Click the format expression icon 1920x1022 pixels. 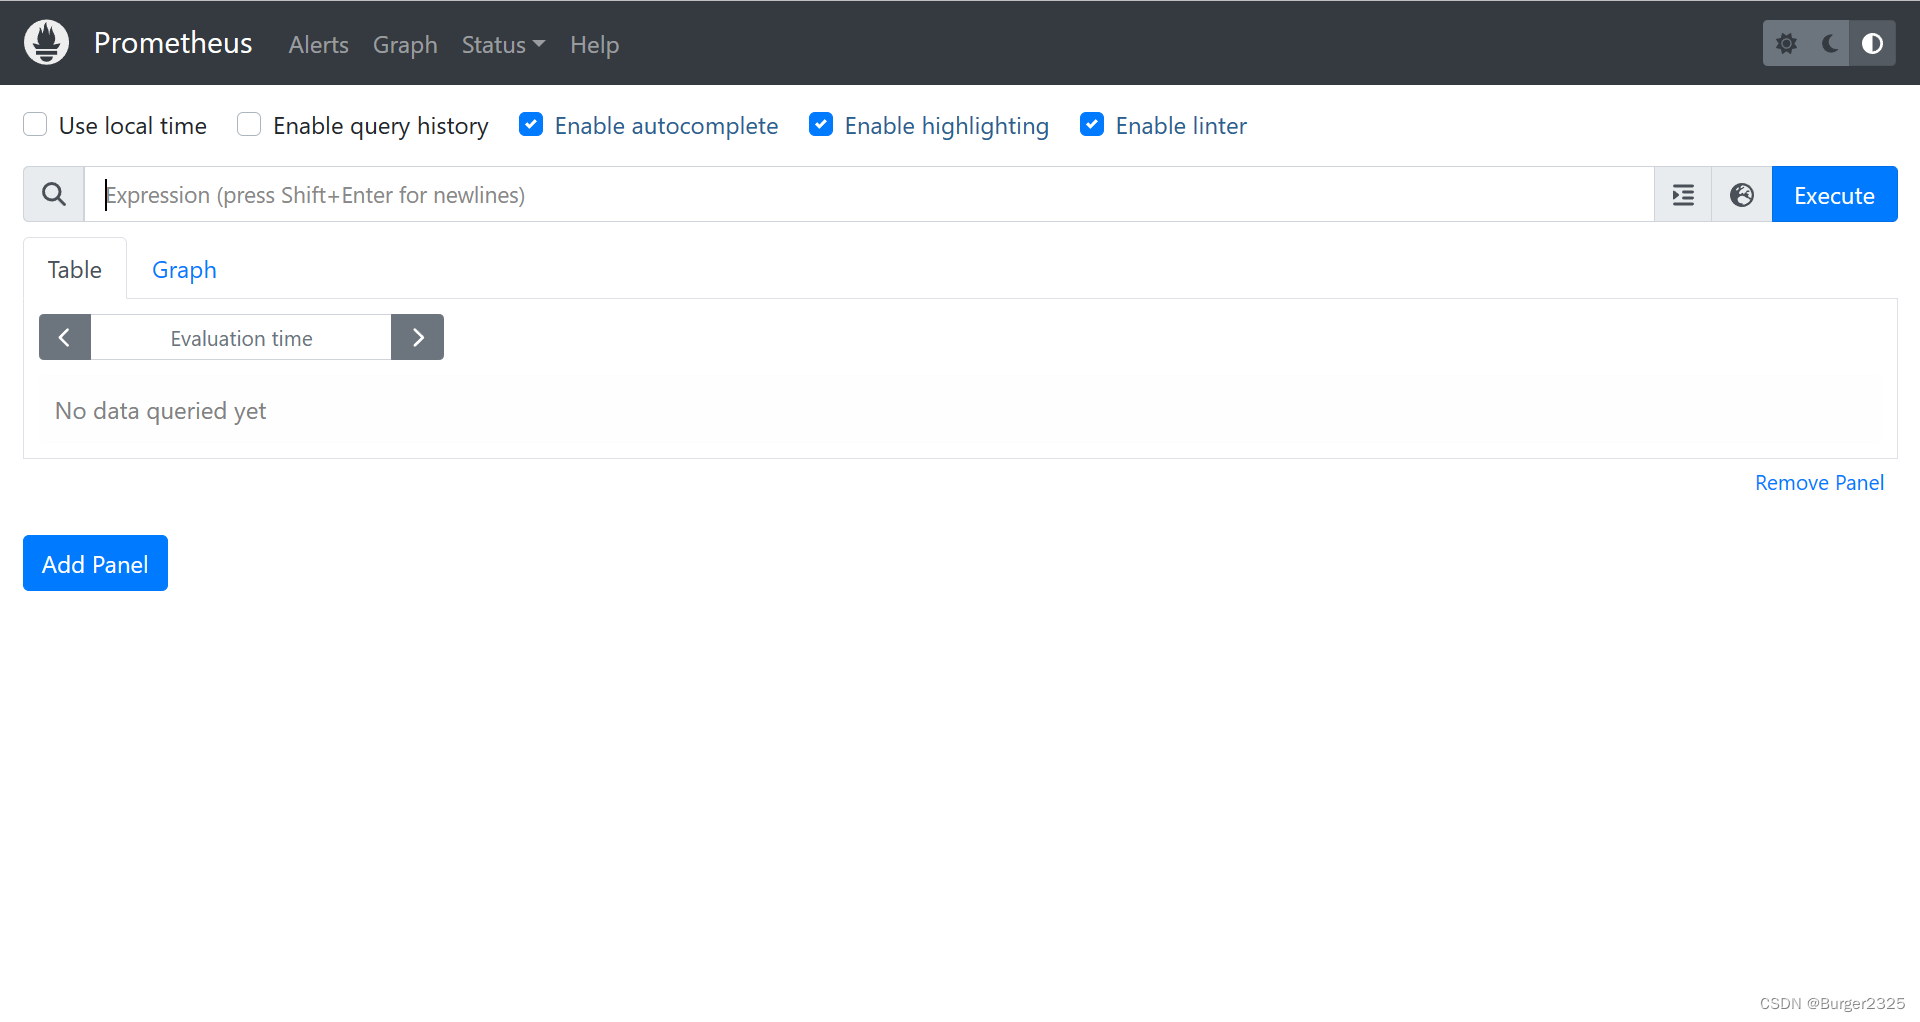pos(1683,195)
